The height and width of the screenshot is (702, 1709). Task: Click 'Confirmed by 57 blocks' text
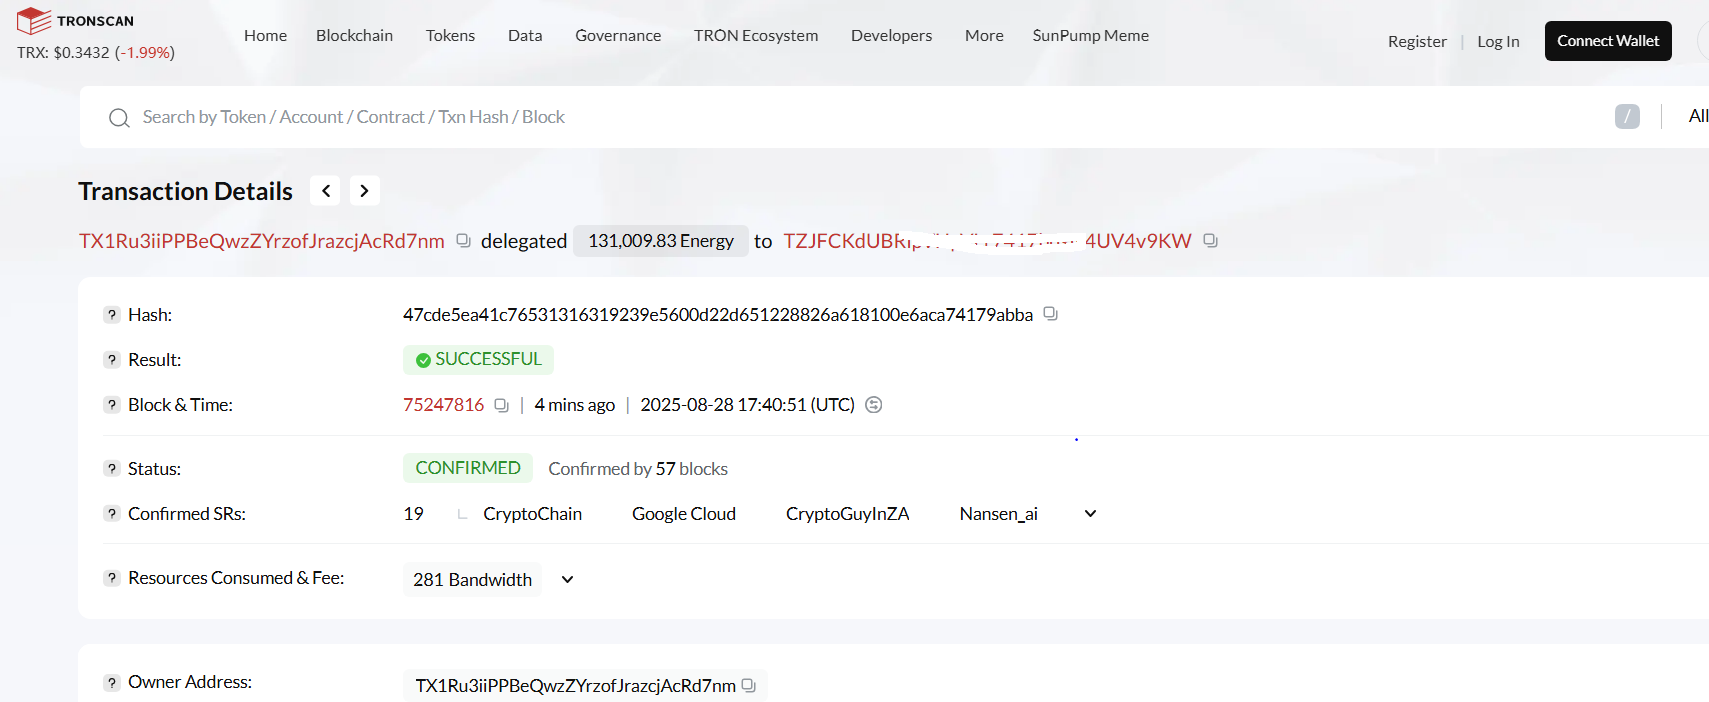point(638,469)
